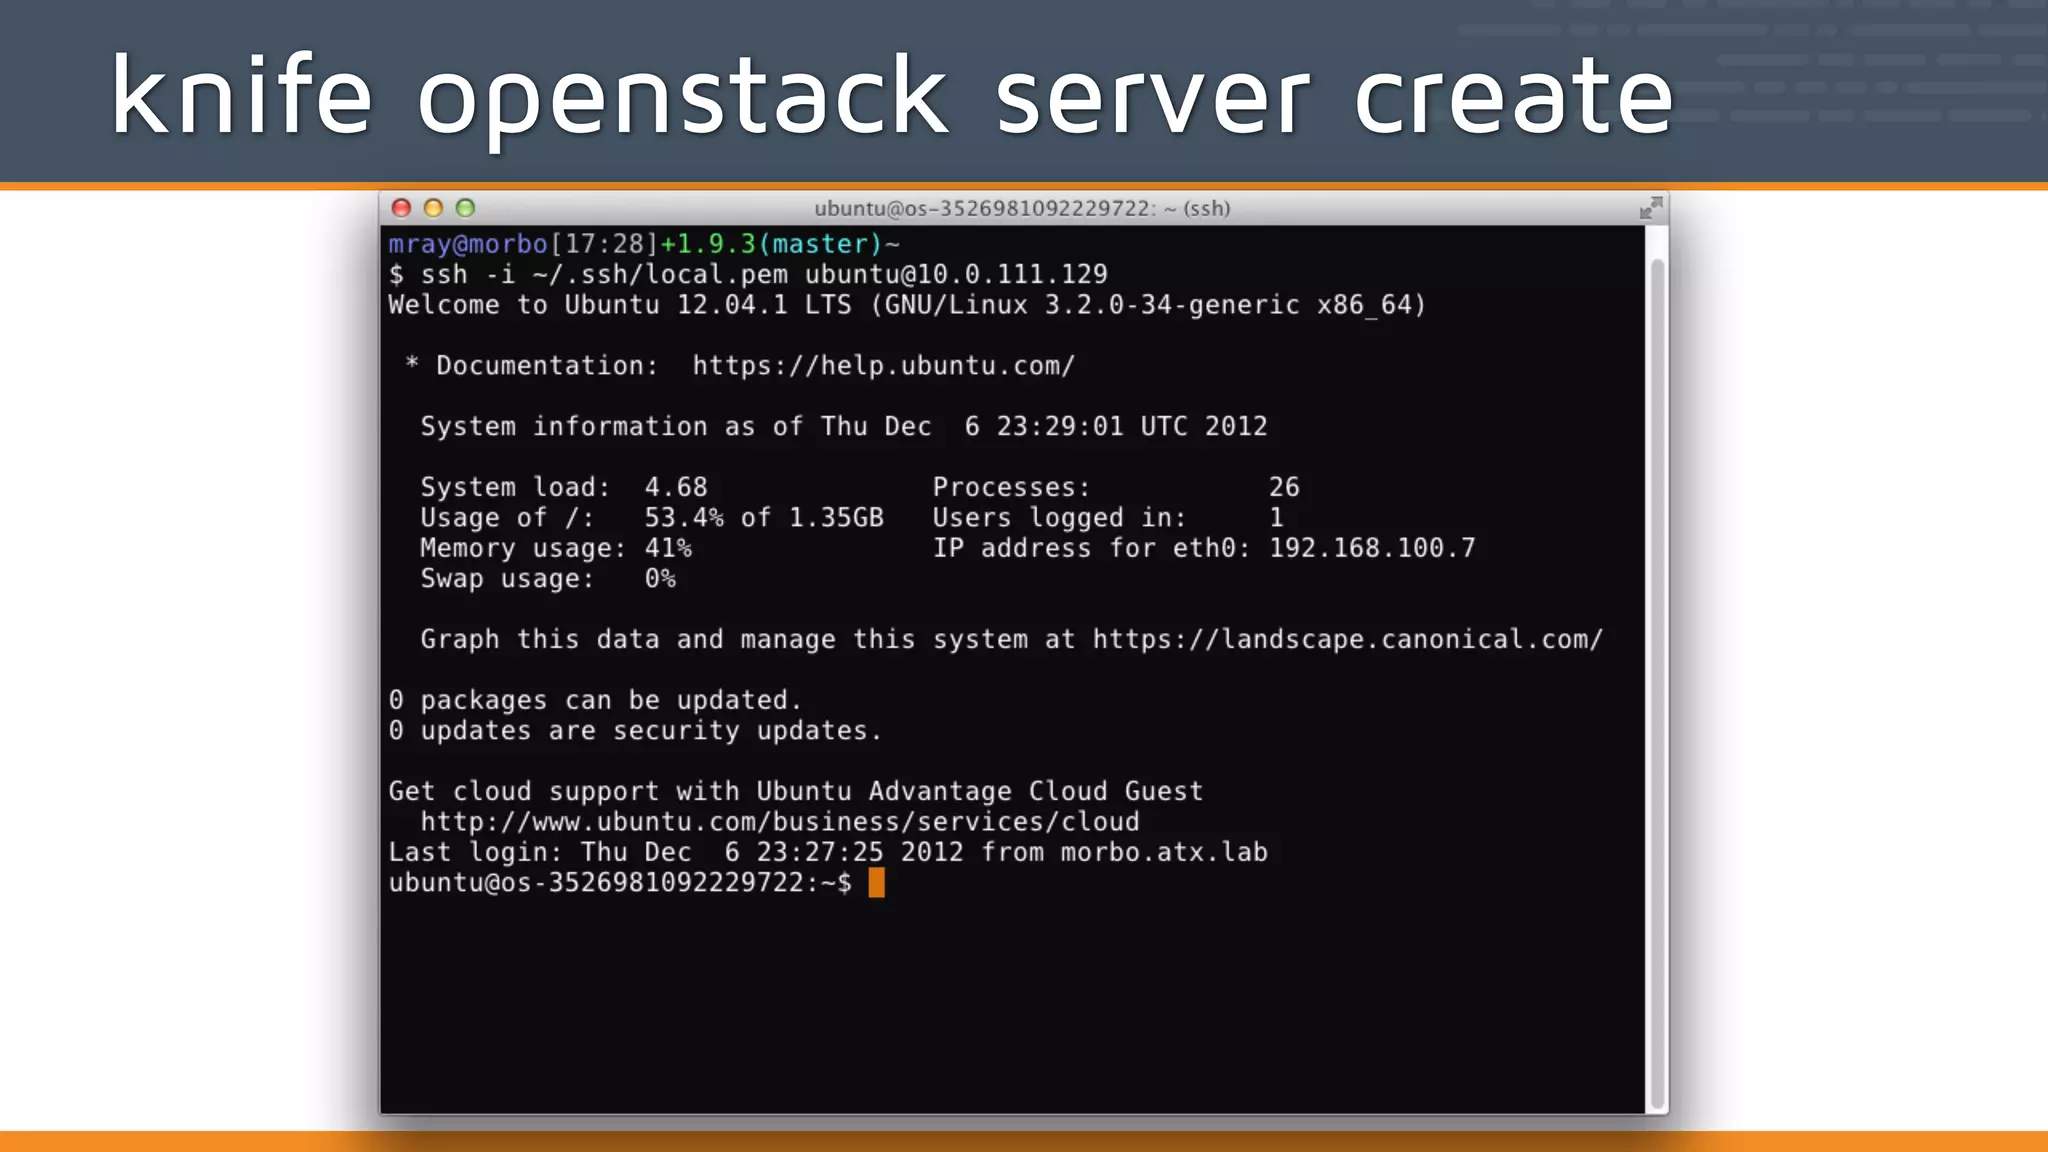Click the 'Get cloud support with Ubuntu Advantage' line
The width and height of the screenshot is (2048, 1152).
coord(796,792)
